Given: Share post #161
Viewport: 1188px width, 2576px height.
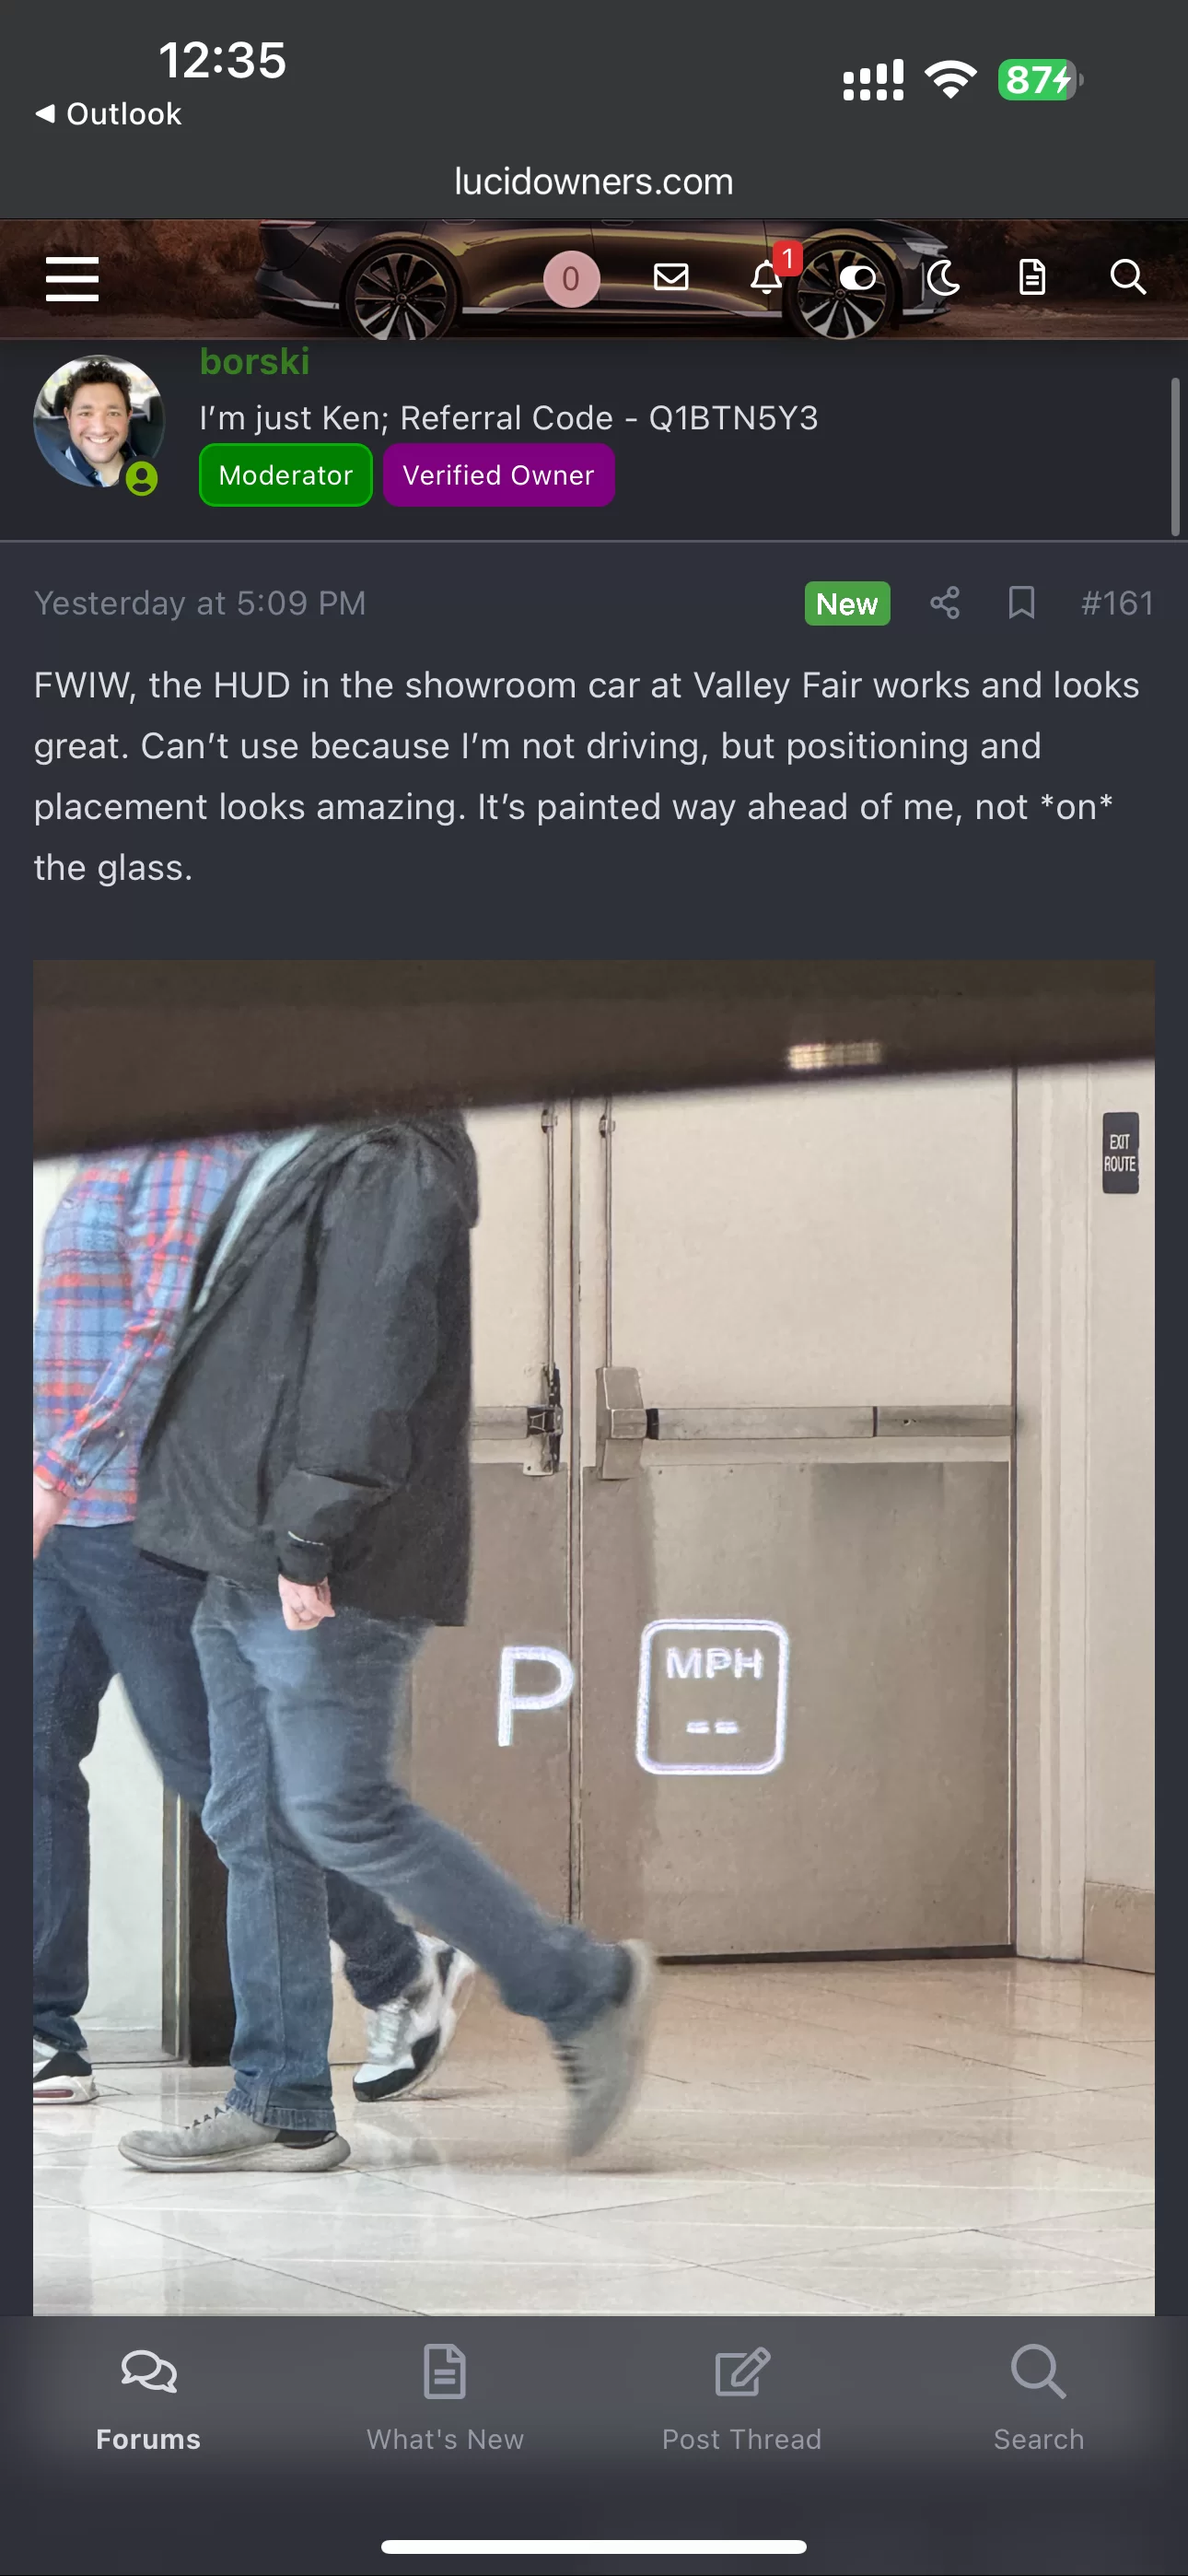Looking at the screenshot, I should pos(945,603).
